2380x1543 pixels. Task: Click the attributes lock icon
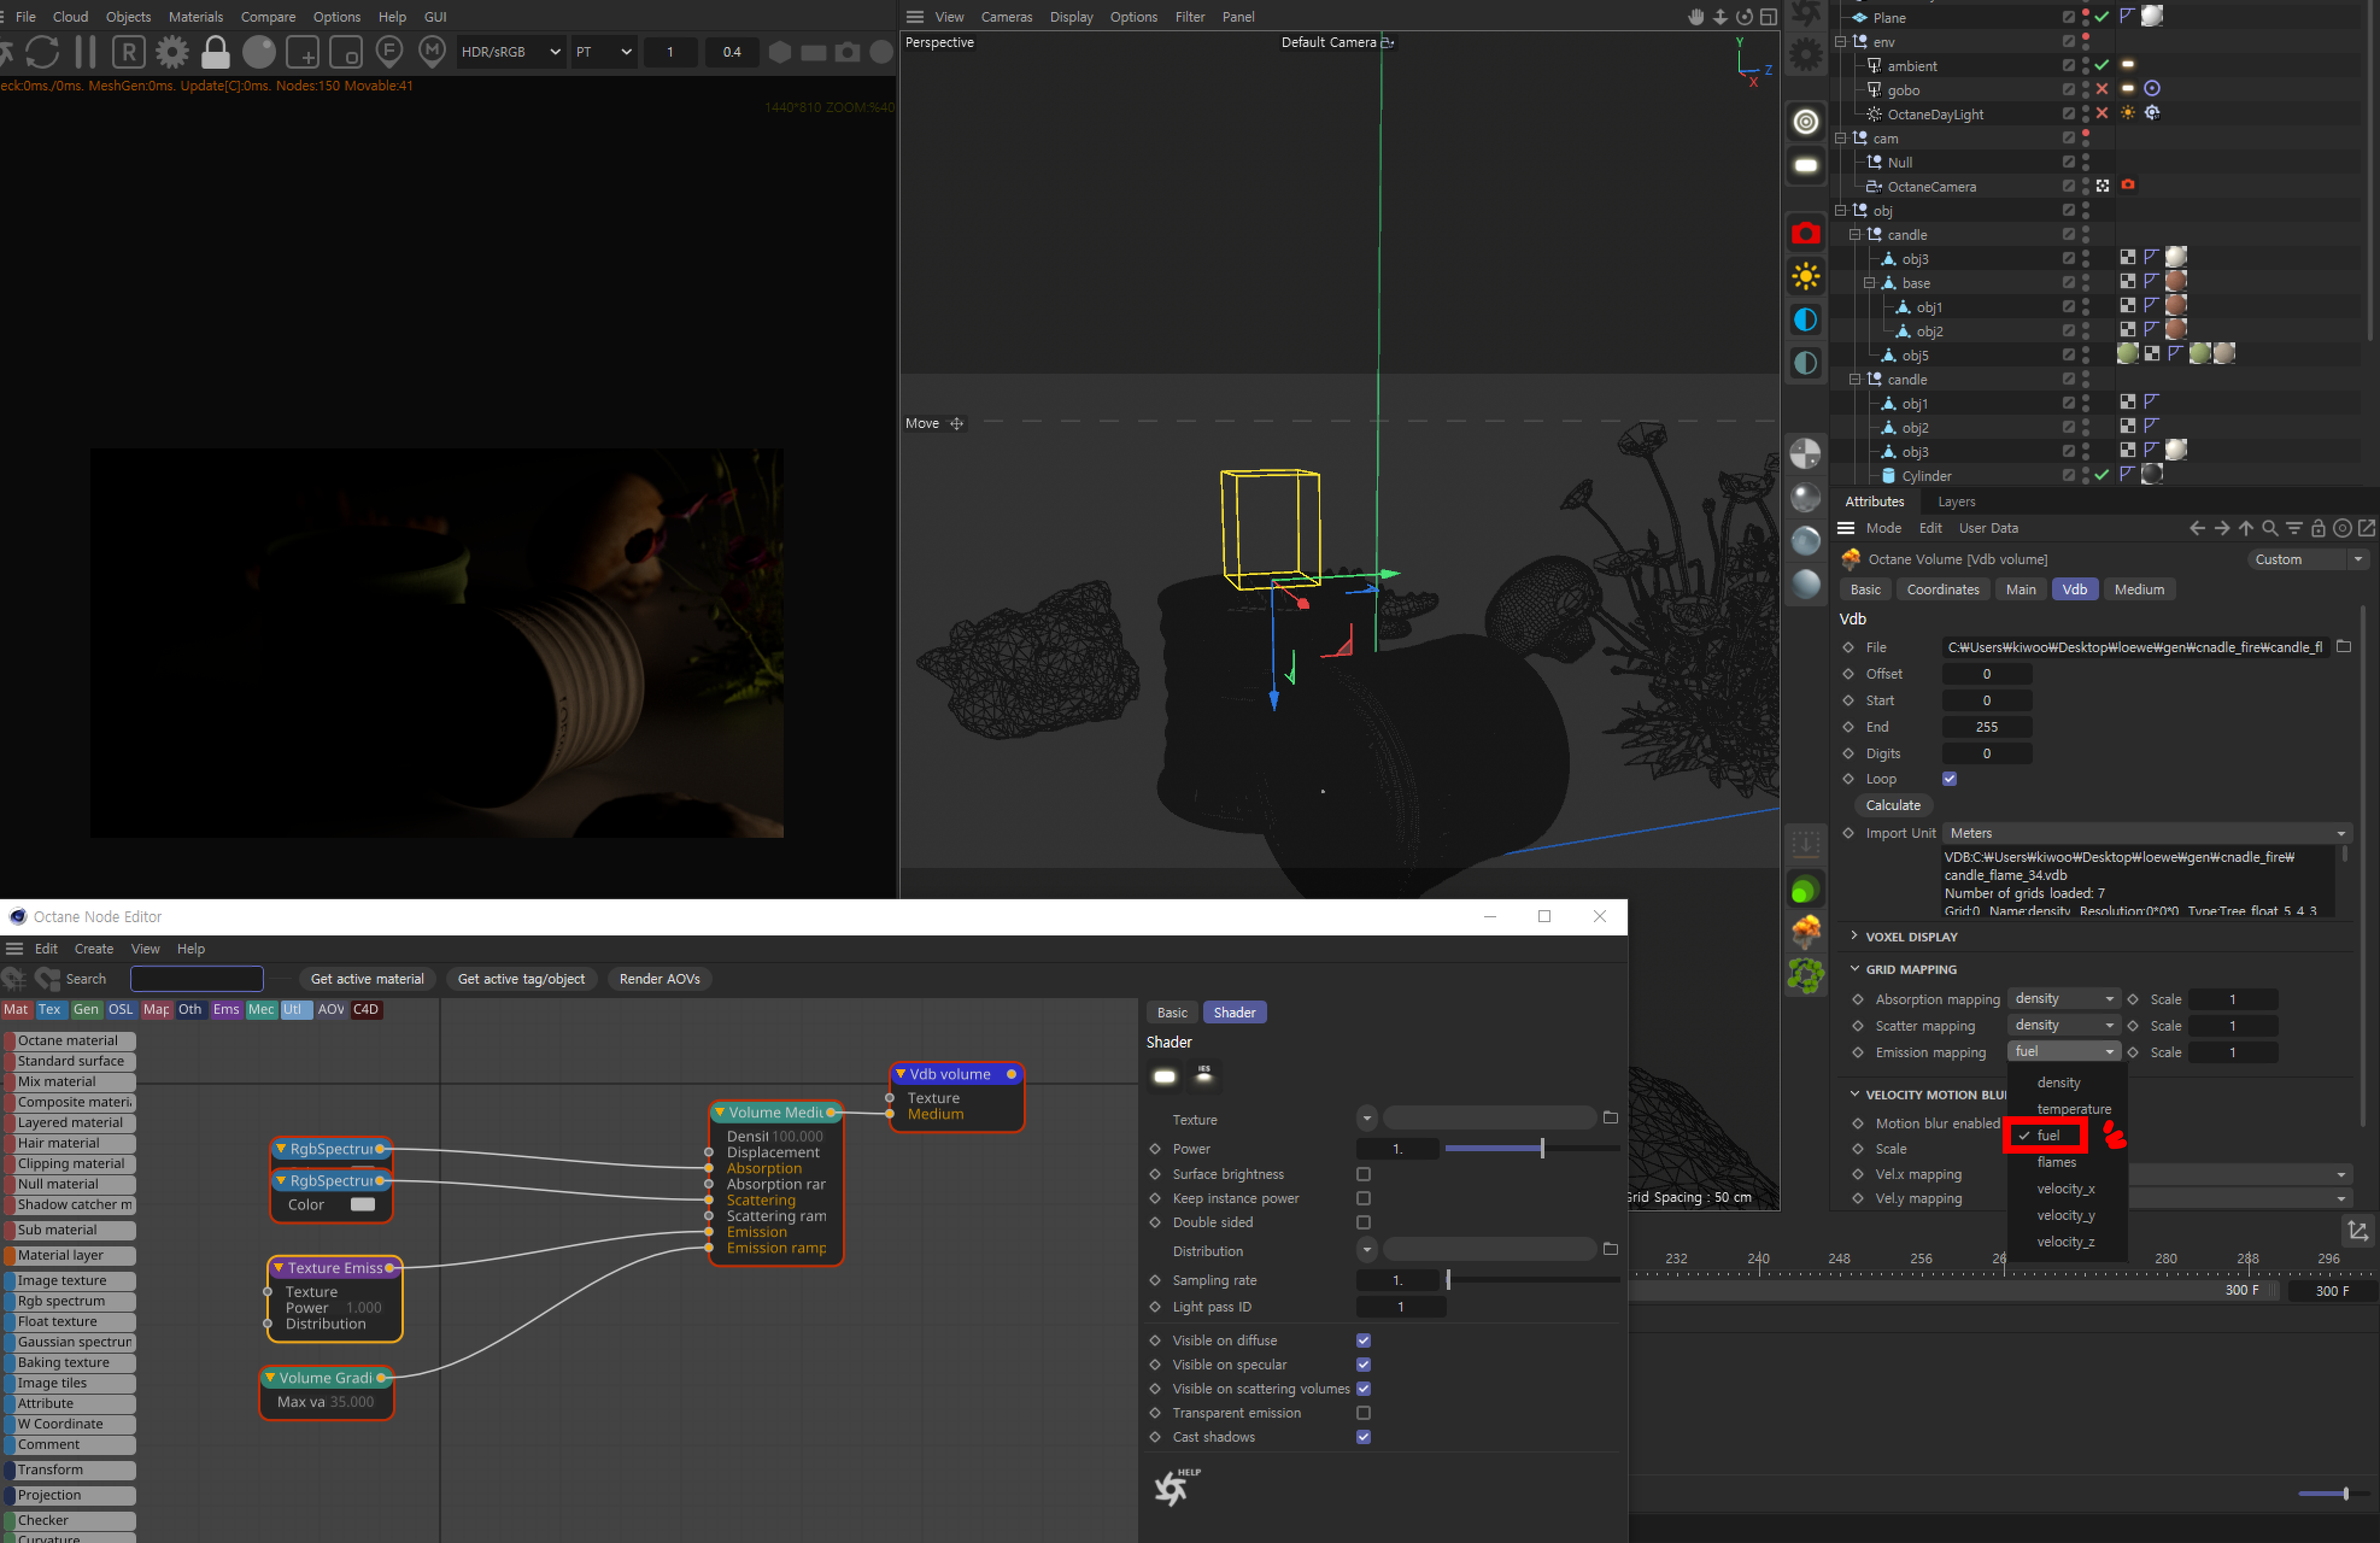click(x=2318, y=528)
